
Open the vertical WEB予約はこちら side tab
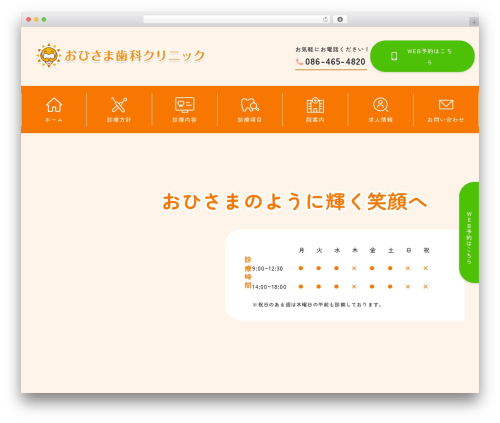469,232
